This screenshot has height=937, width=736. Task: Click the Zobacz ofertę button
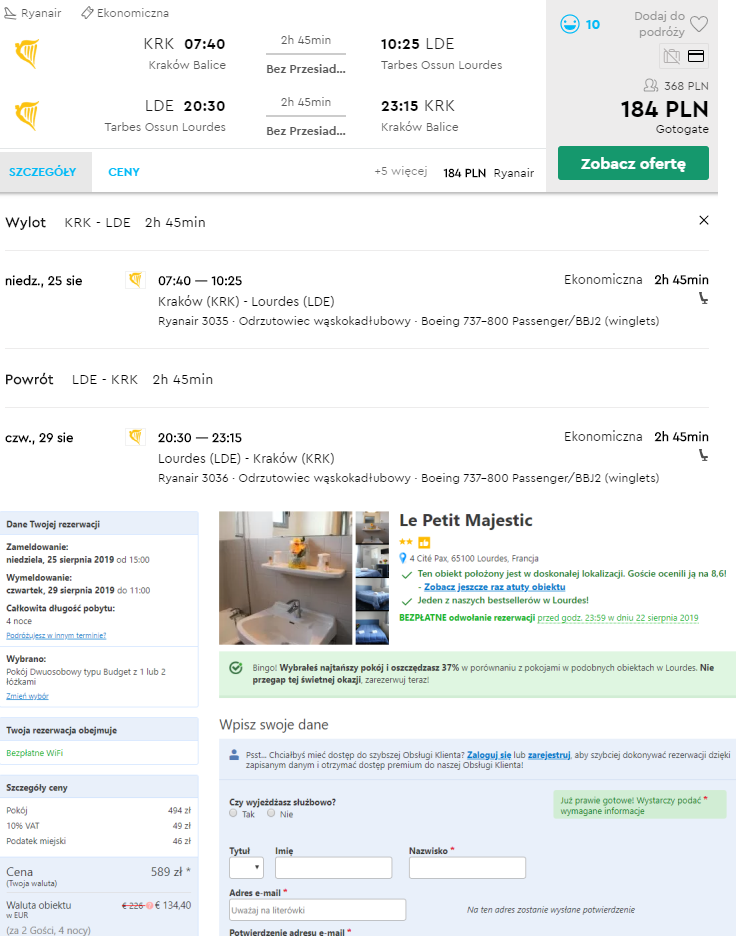click(x=633, y=163)
